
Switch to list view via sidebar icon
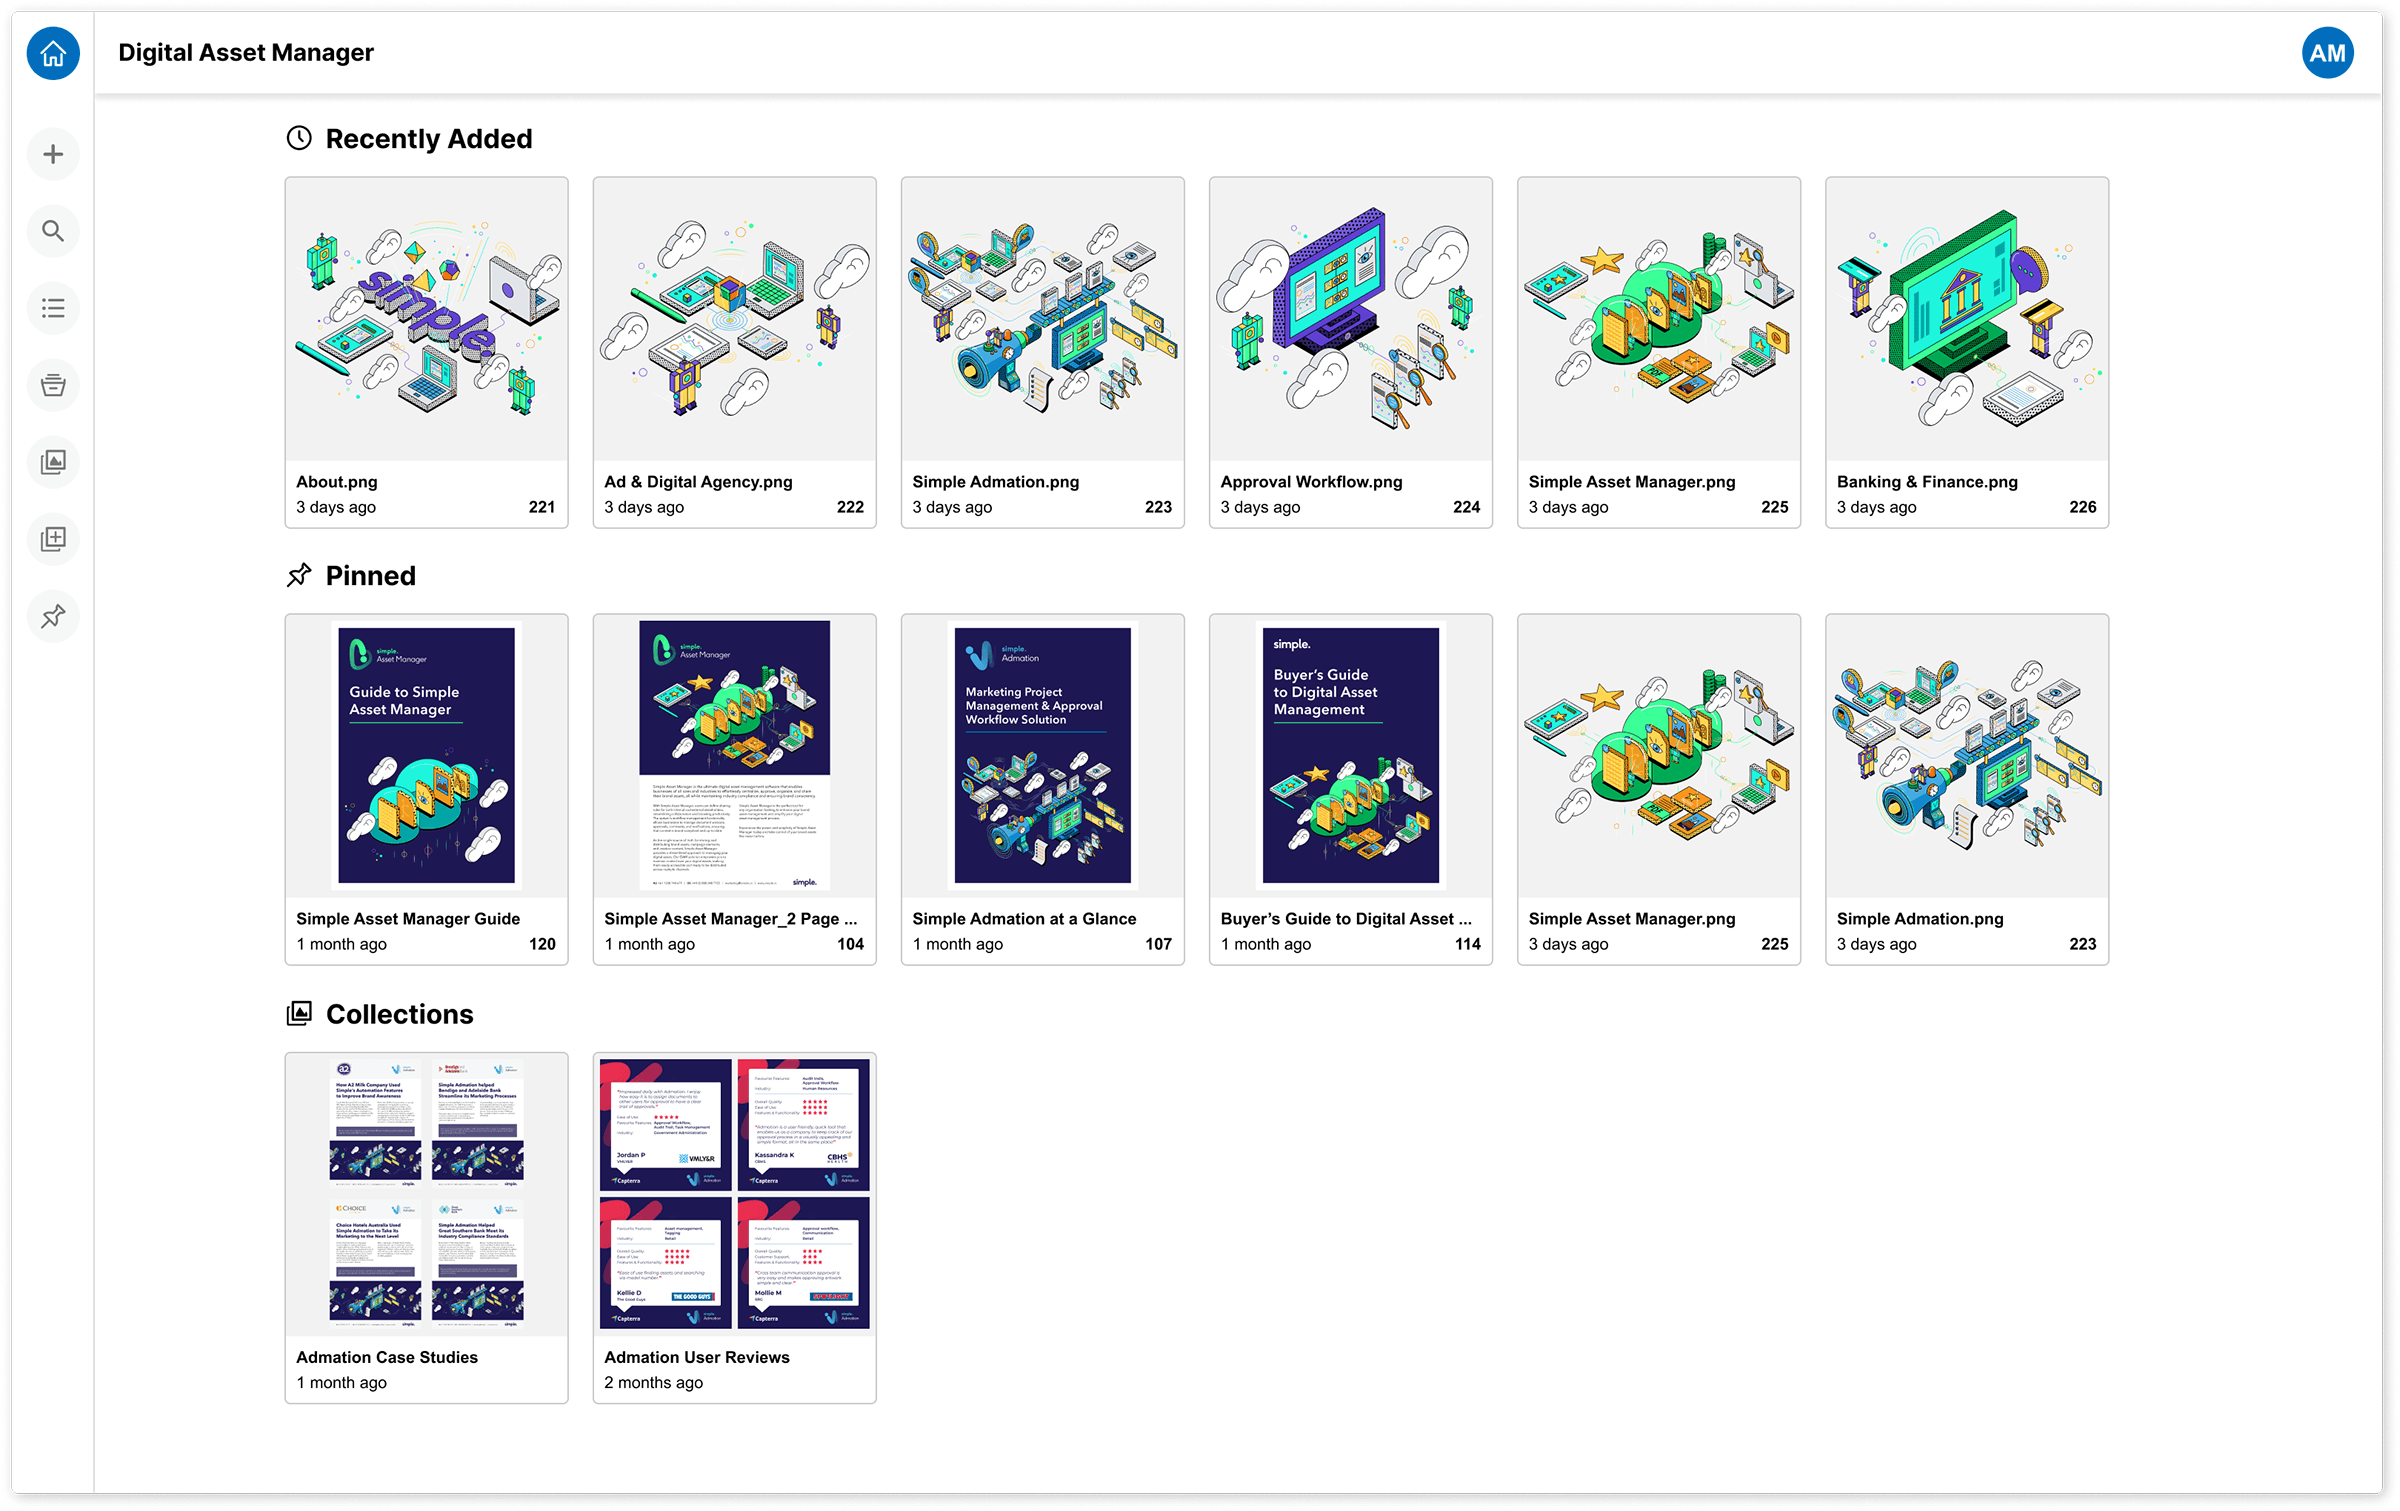tap(52, 308)
